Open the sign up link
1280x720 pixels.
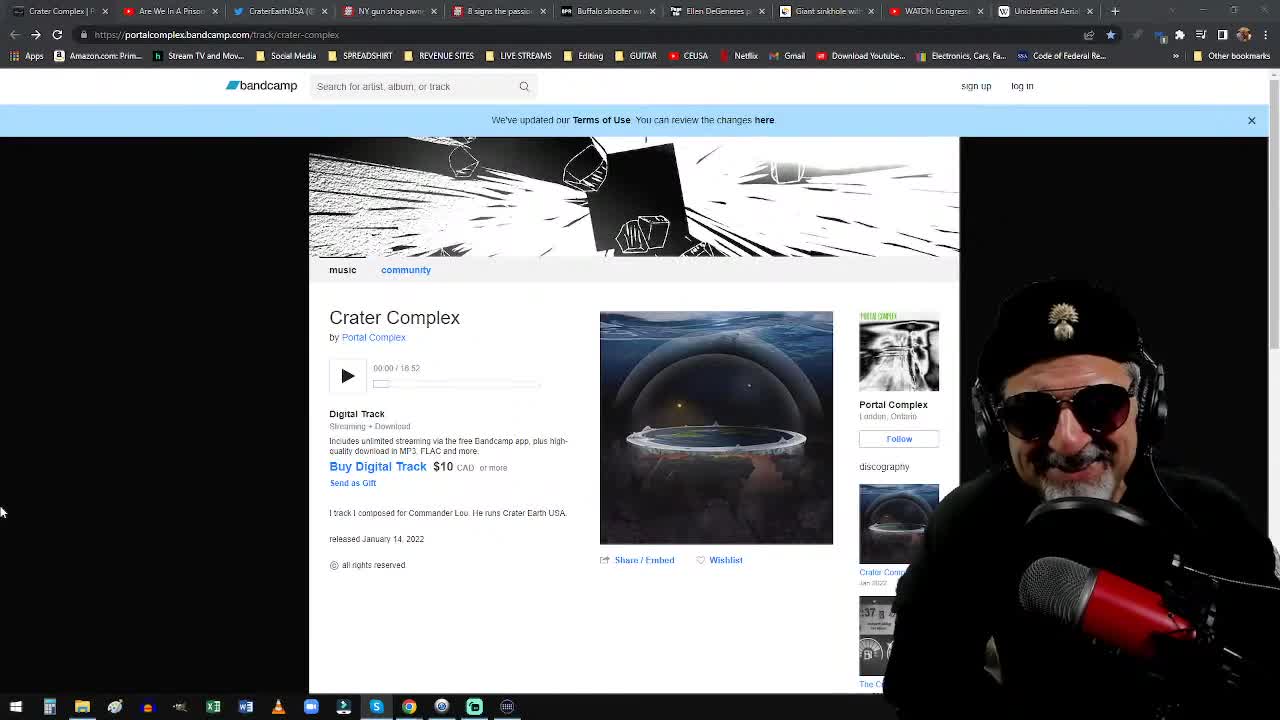(x=976, y=86)
